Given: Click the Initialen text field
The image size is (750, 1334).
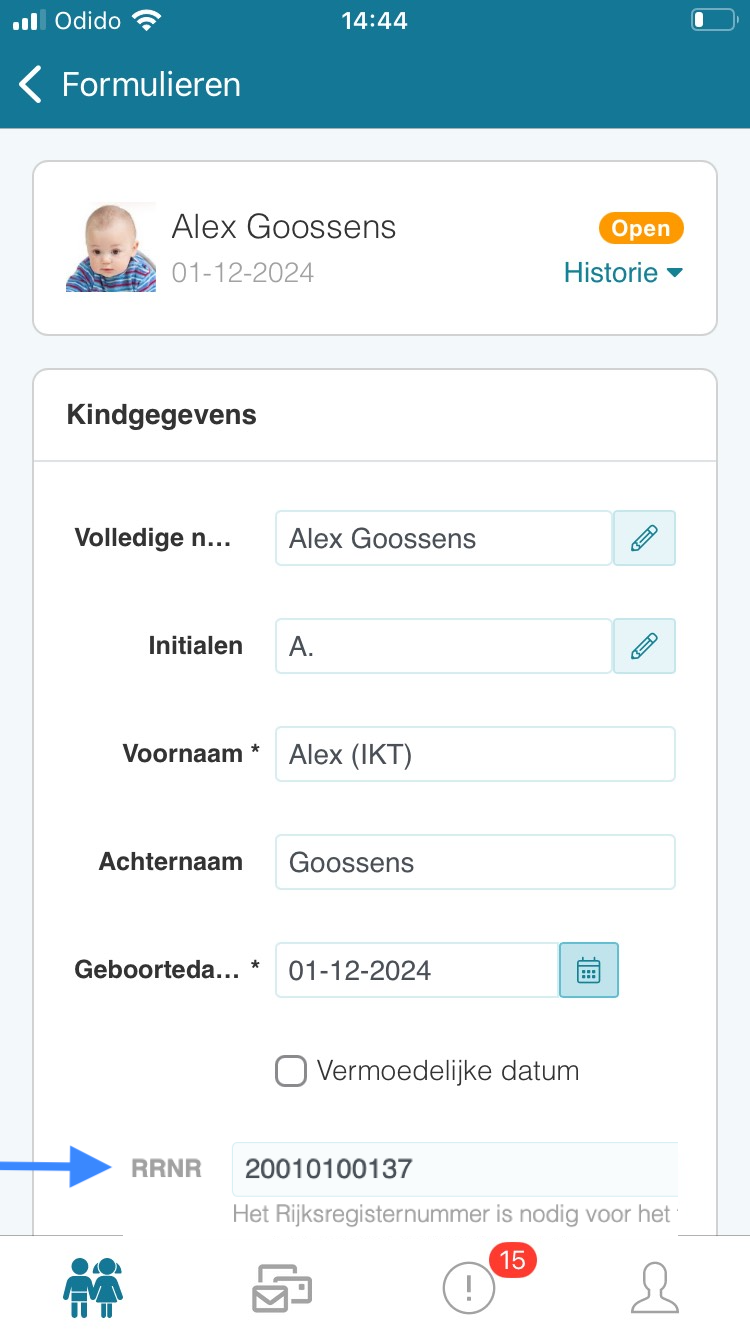Looking at the screenshot, I should click(443, 646).
